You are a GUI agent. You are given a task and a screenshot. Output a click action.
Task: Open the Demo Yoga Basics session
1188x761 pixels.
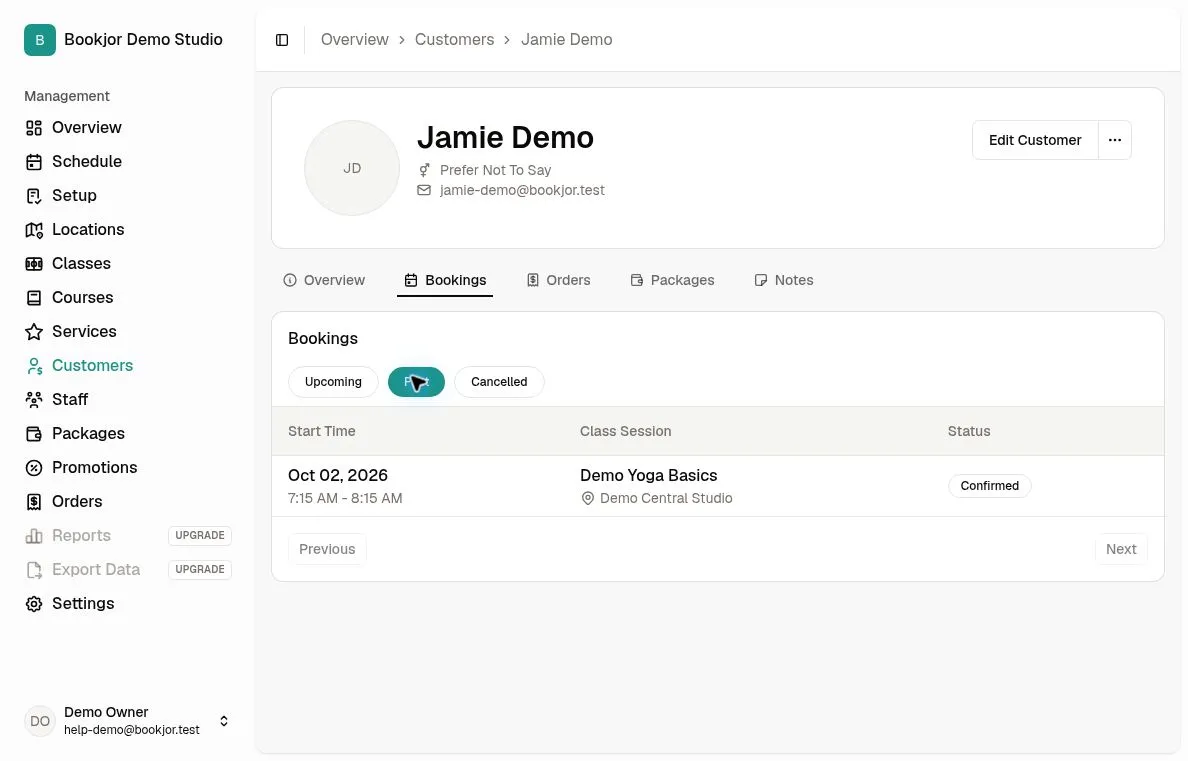point(649,476)
